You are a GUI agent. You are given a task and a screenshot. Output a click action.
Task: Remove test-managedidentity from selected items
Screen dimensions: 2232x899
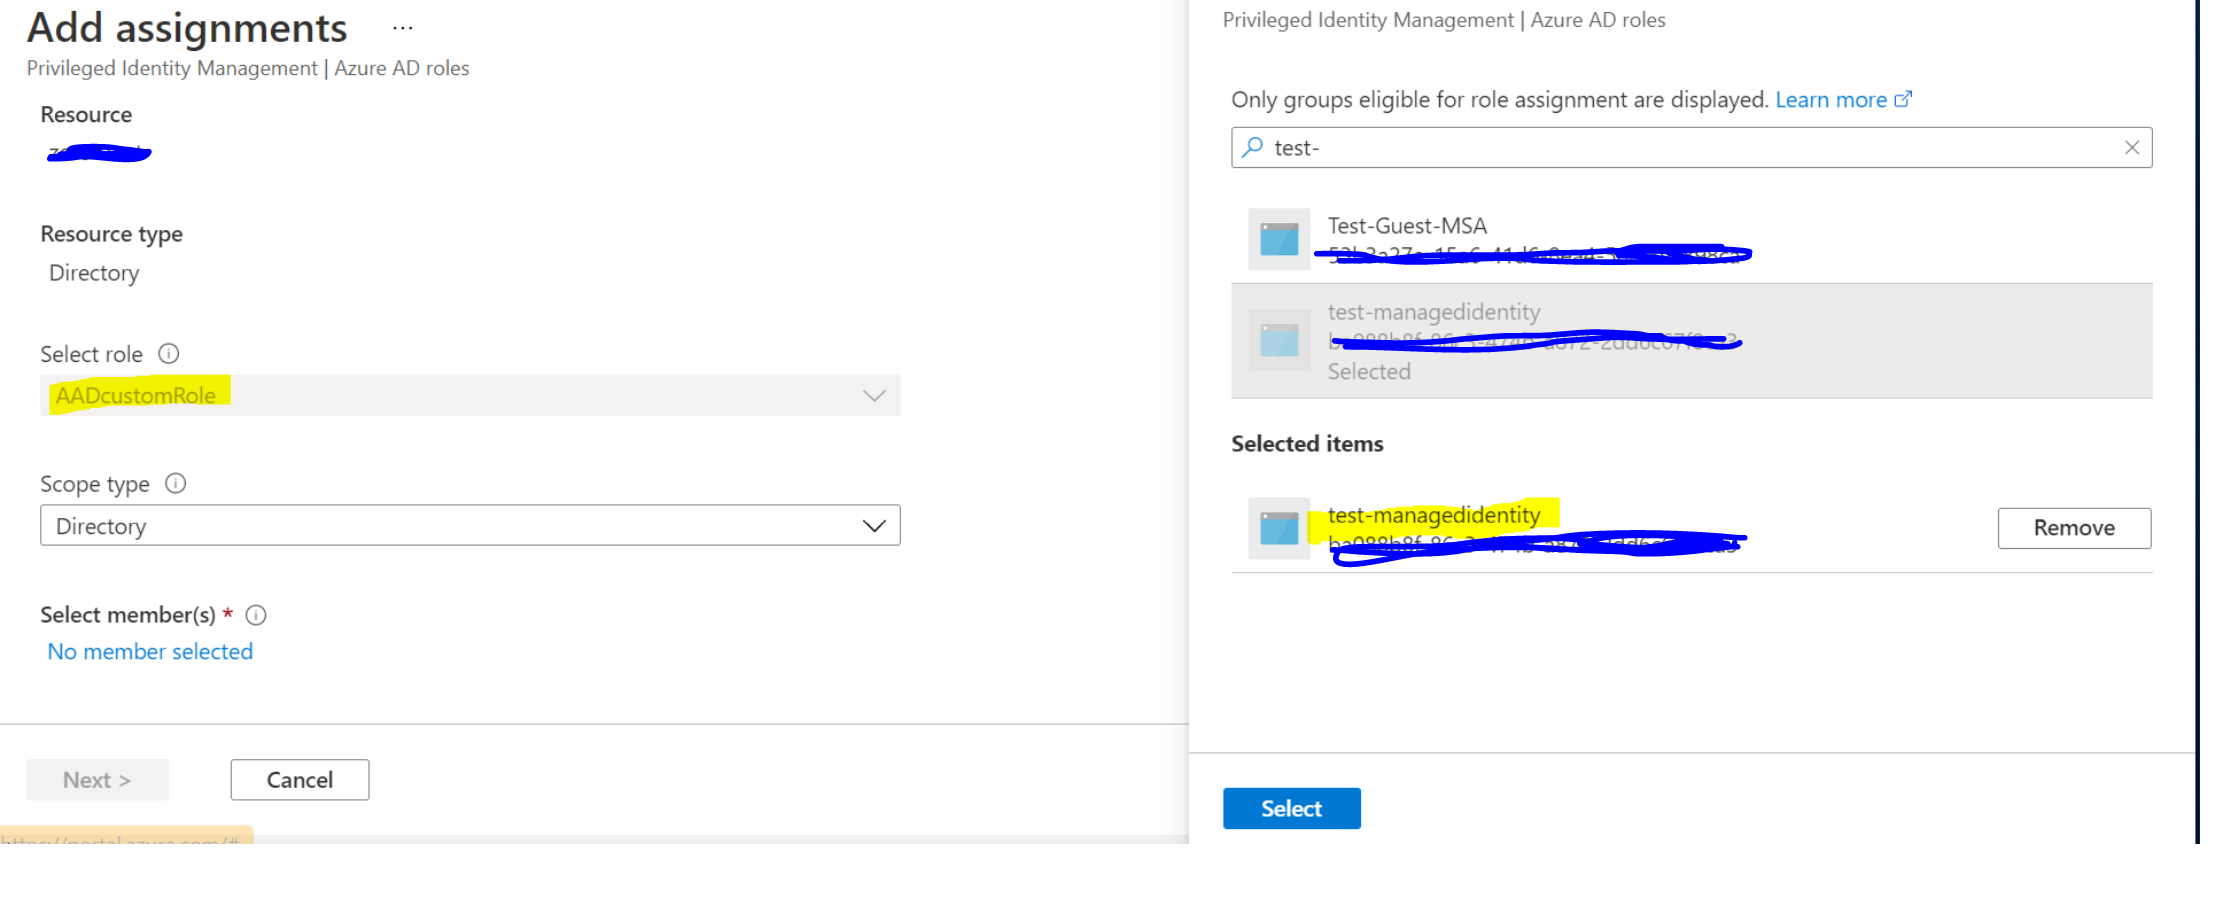2074,528
